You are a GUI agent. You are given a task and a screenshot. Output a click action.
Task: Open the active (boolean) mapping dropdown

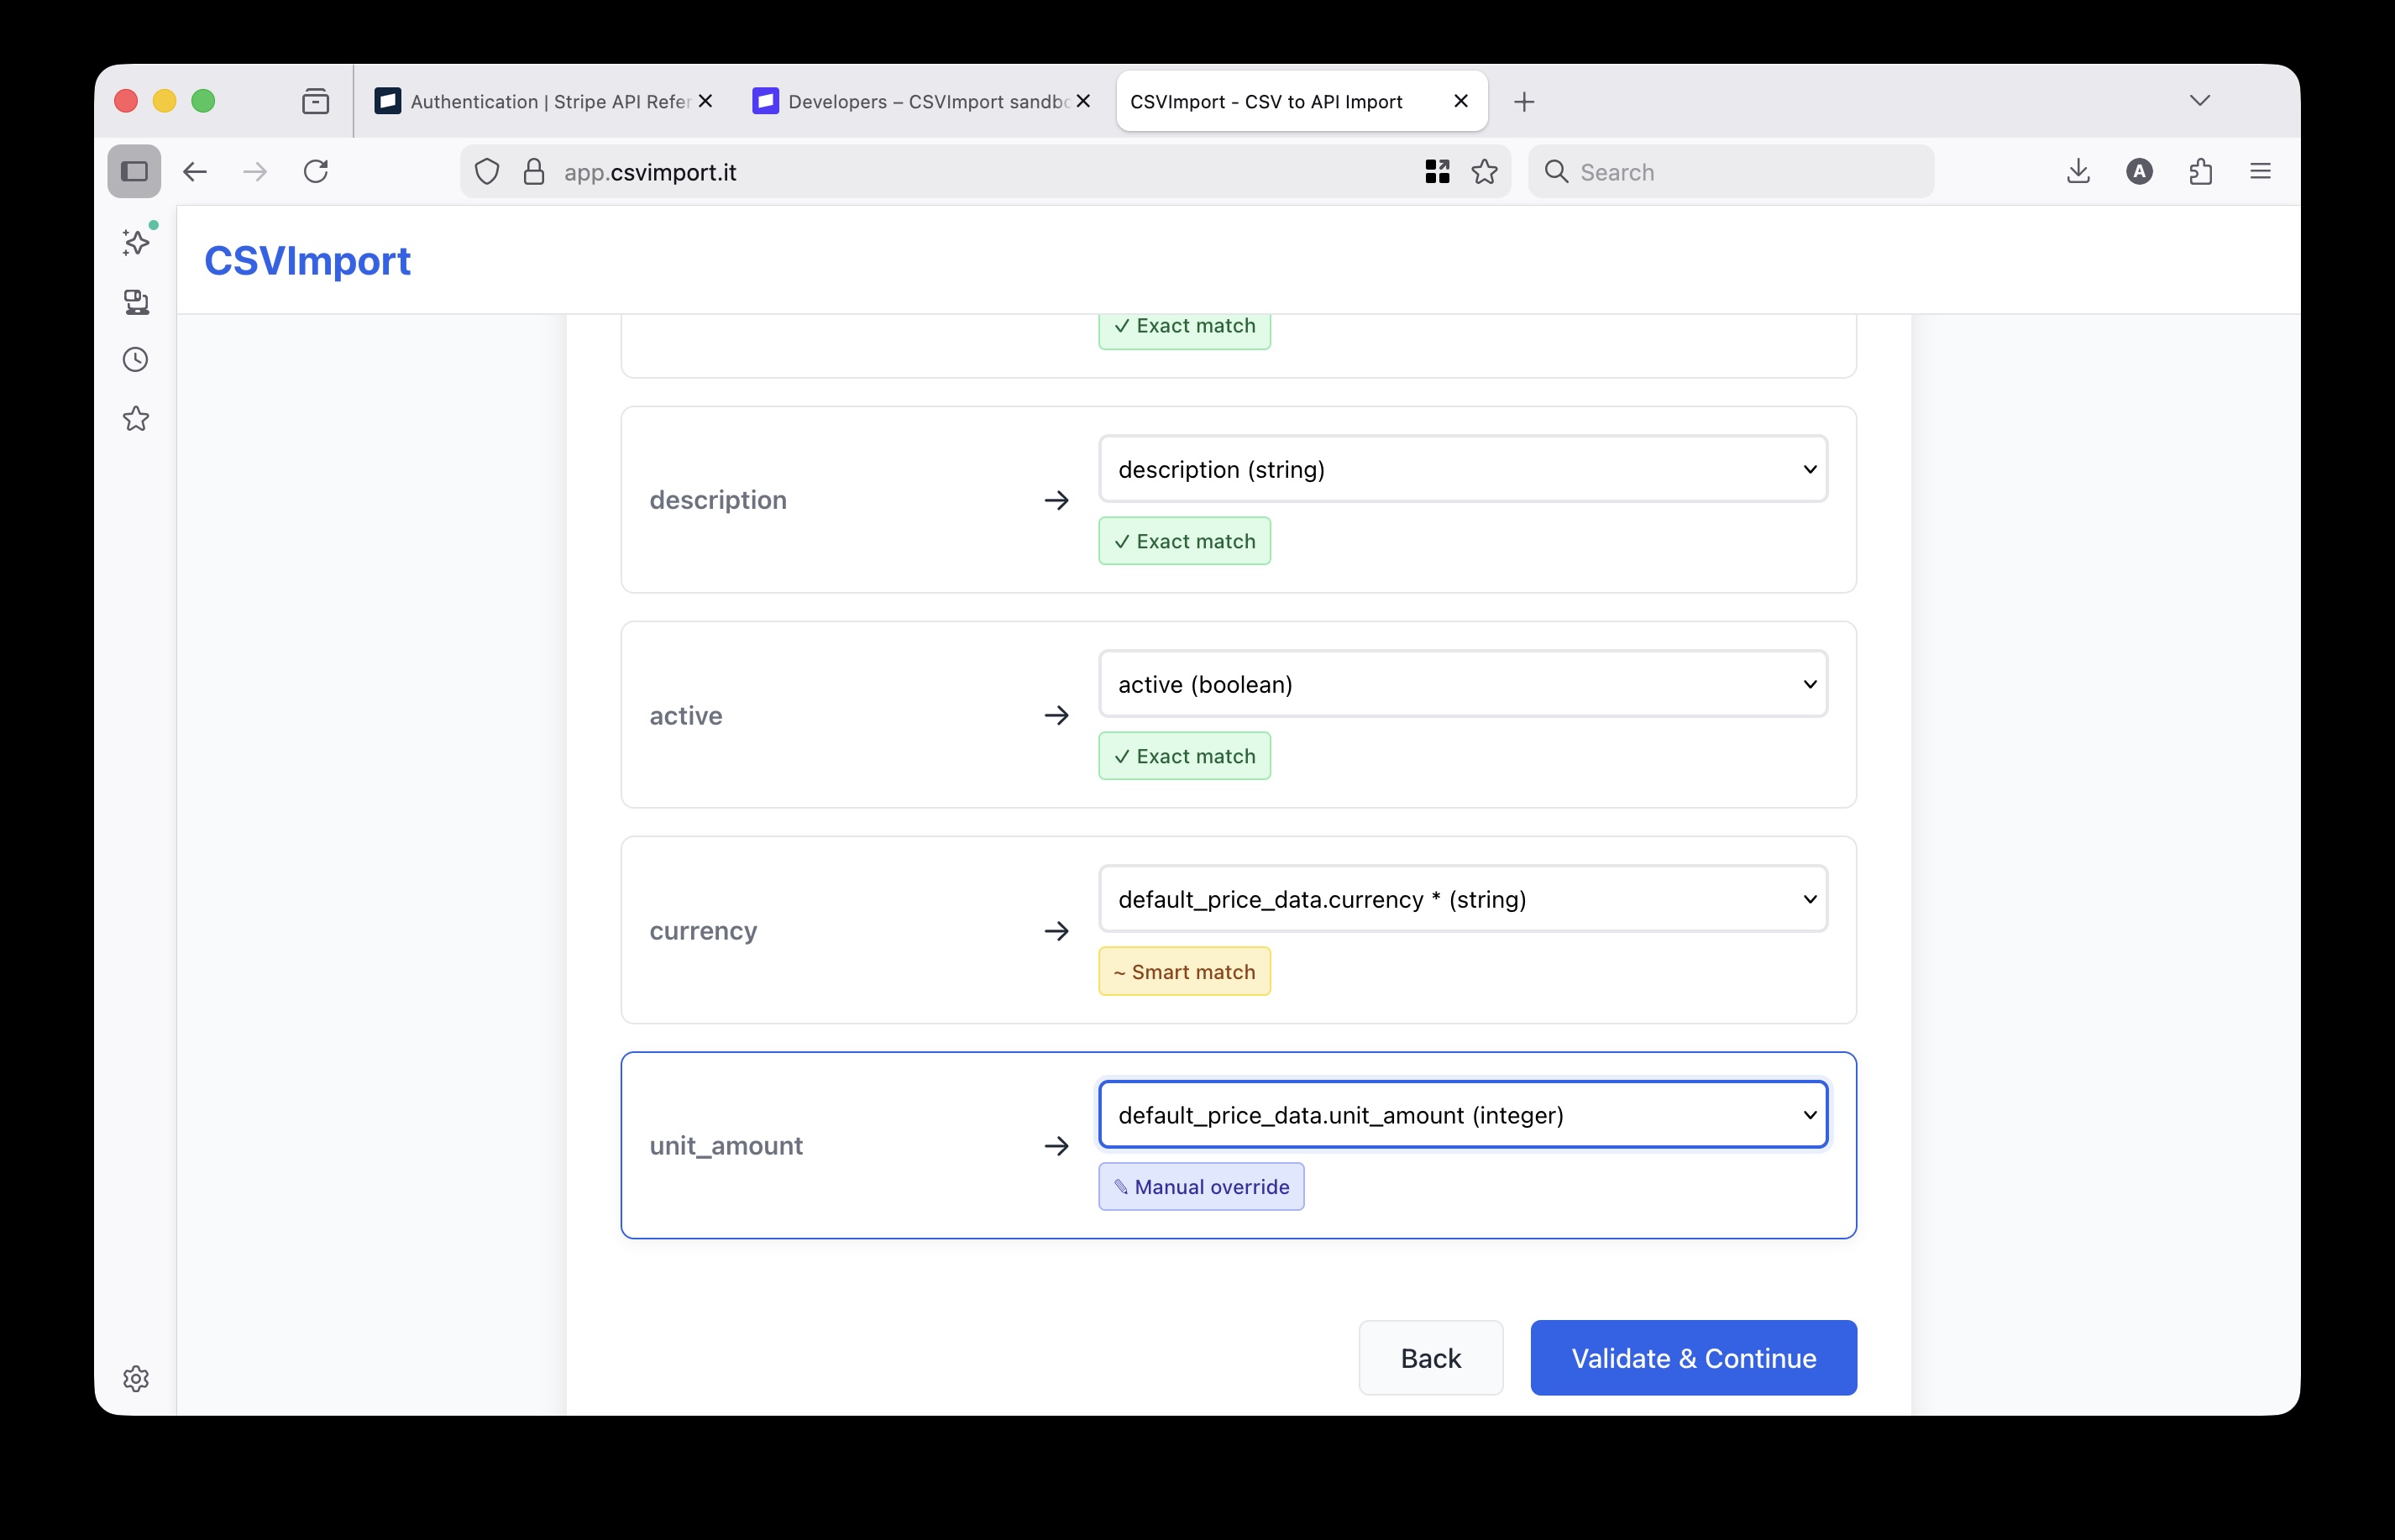(x=1461, y=684)
